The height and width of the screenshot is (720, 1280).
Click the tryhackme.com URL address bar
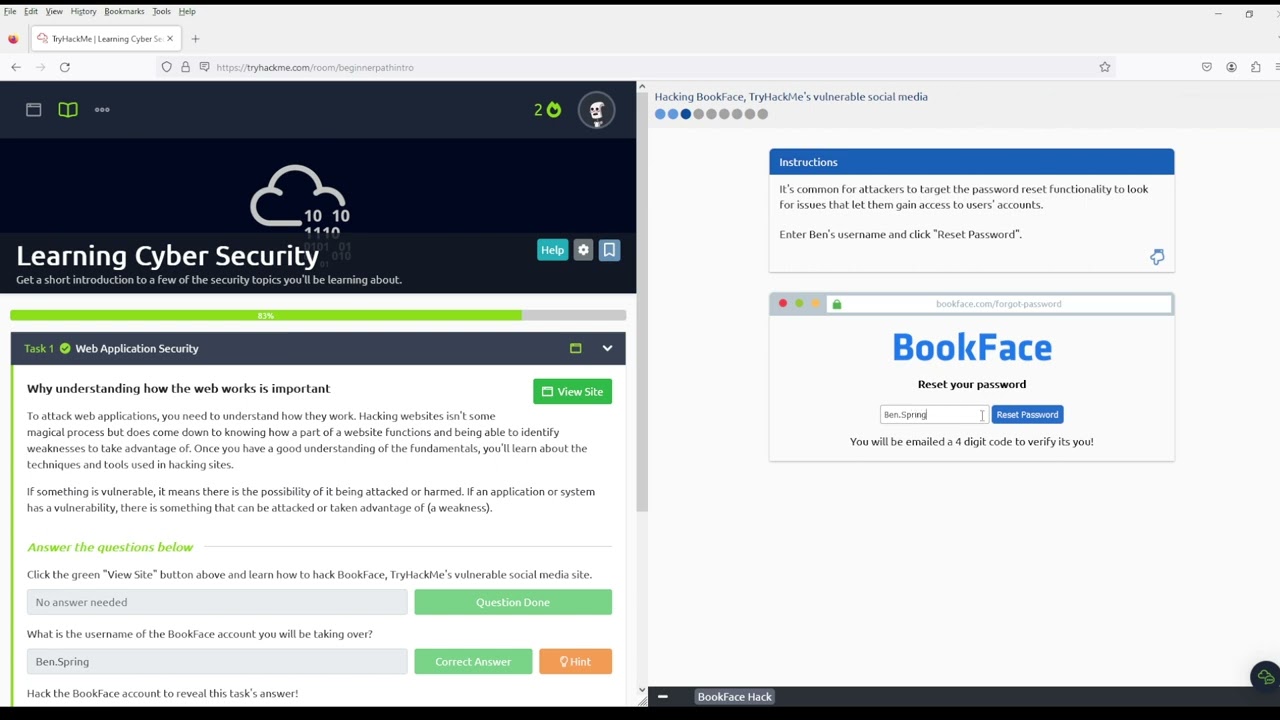pyautogui.click(x=640, y=67)
